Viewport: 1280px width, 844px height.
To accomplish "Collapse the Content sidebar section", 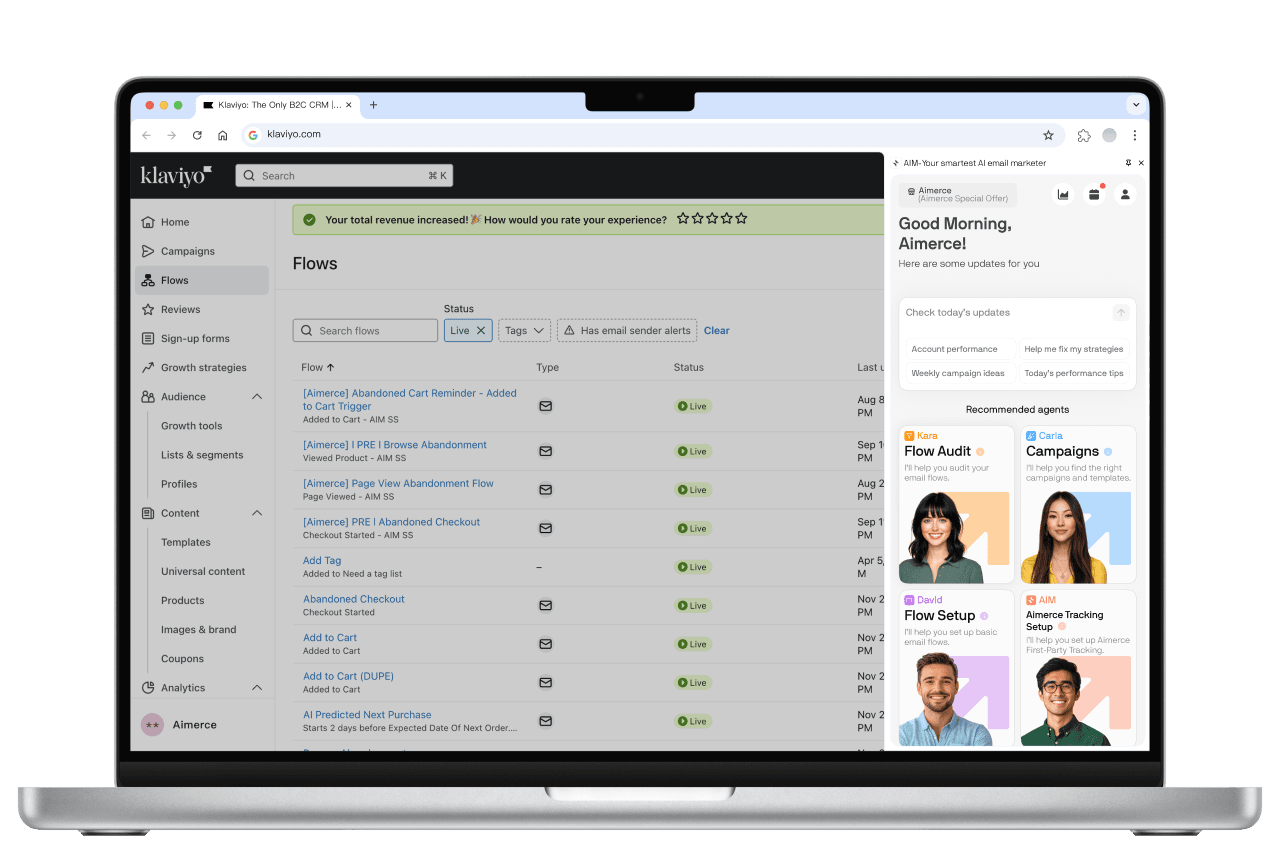I will (257, 513).
